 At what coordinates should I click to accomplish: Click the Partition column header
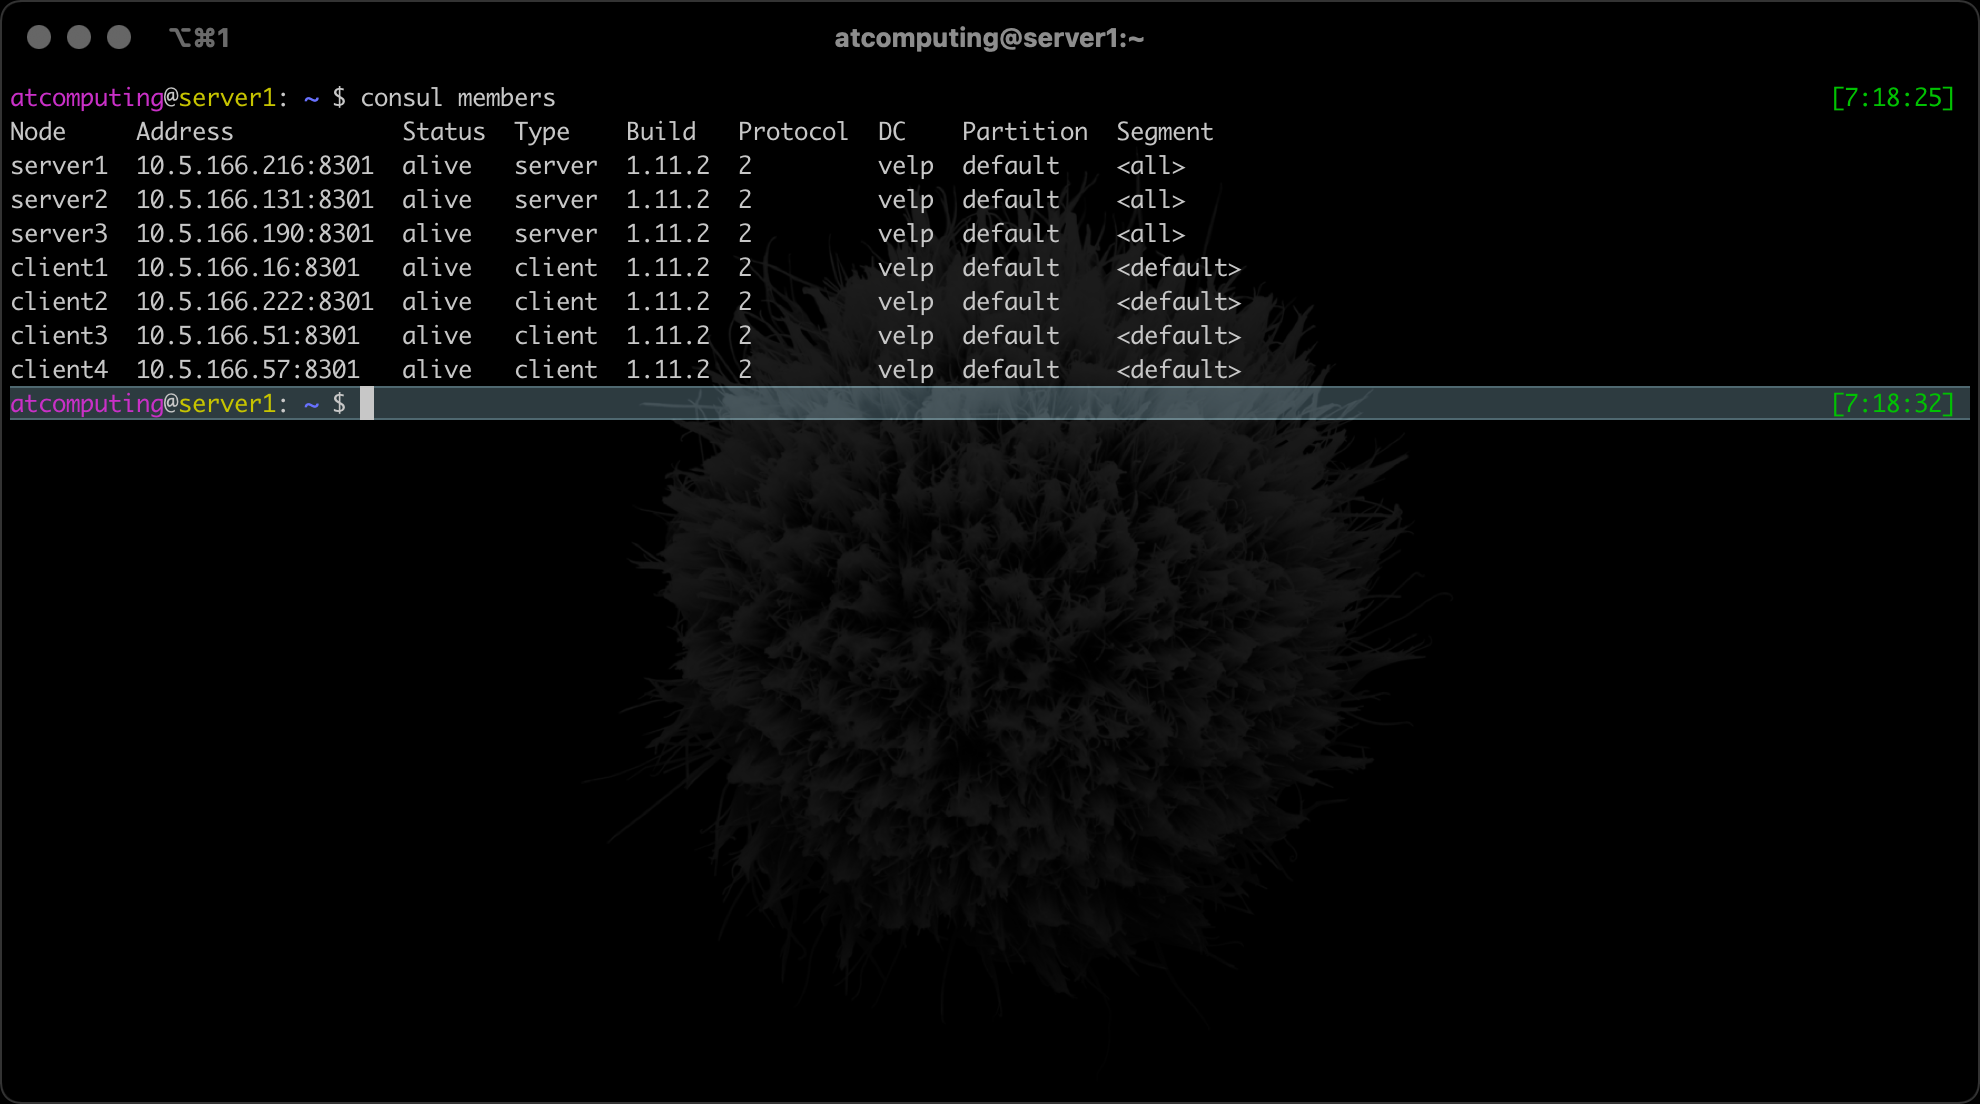point(1024,132)
